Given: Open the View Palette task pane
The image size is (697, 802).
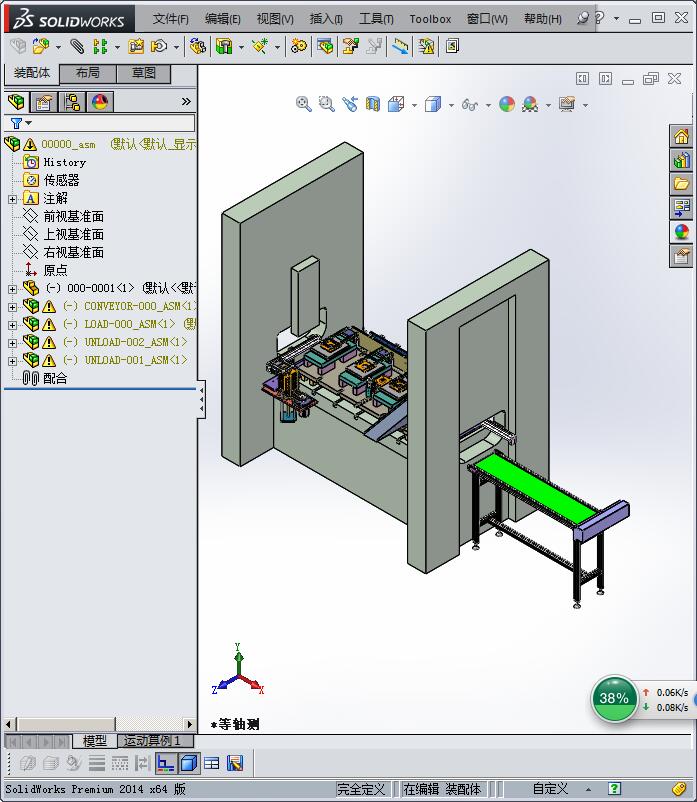Looking at the screenshot, I should click(681, 207).
